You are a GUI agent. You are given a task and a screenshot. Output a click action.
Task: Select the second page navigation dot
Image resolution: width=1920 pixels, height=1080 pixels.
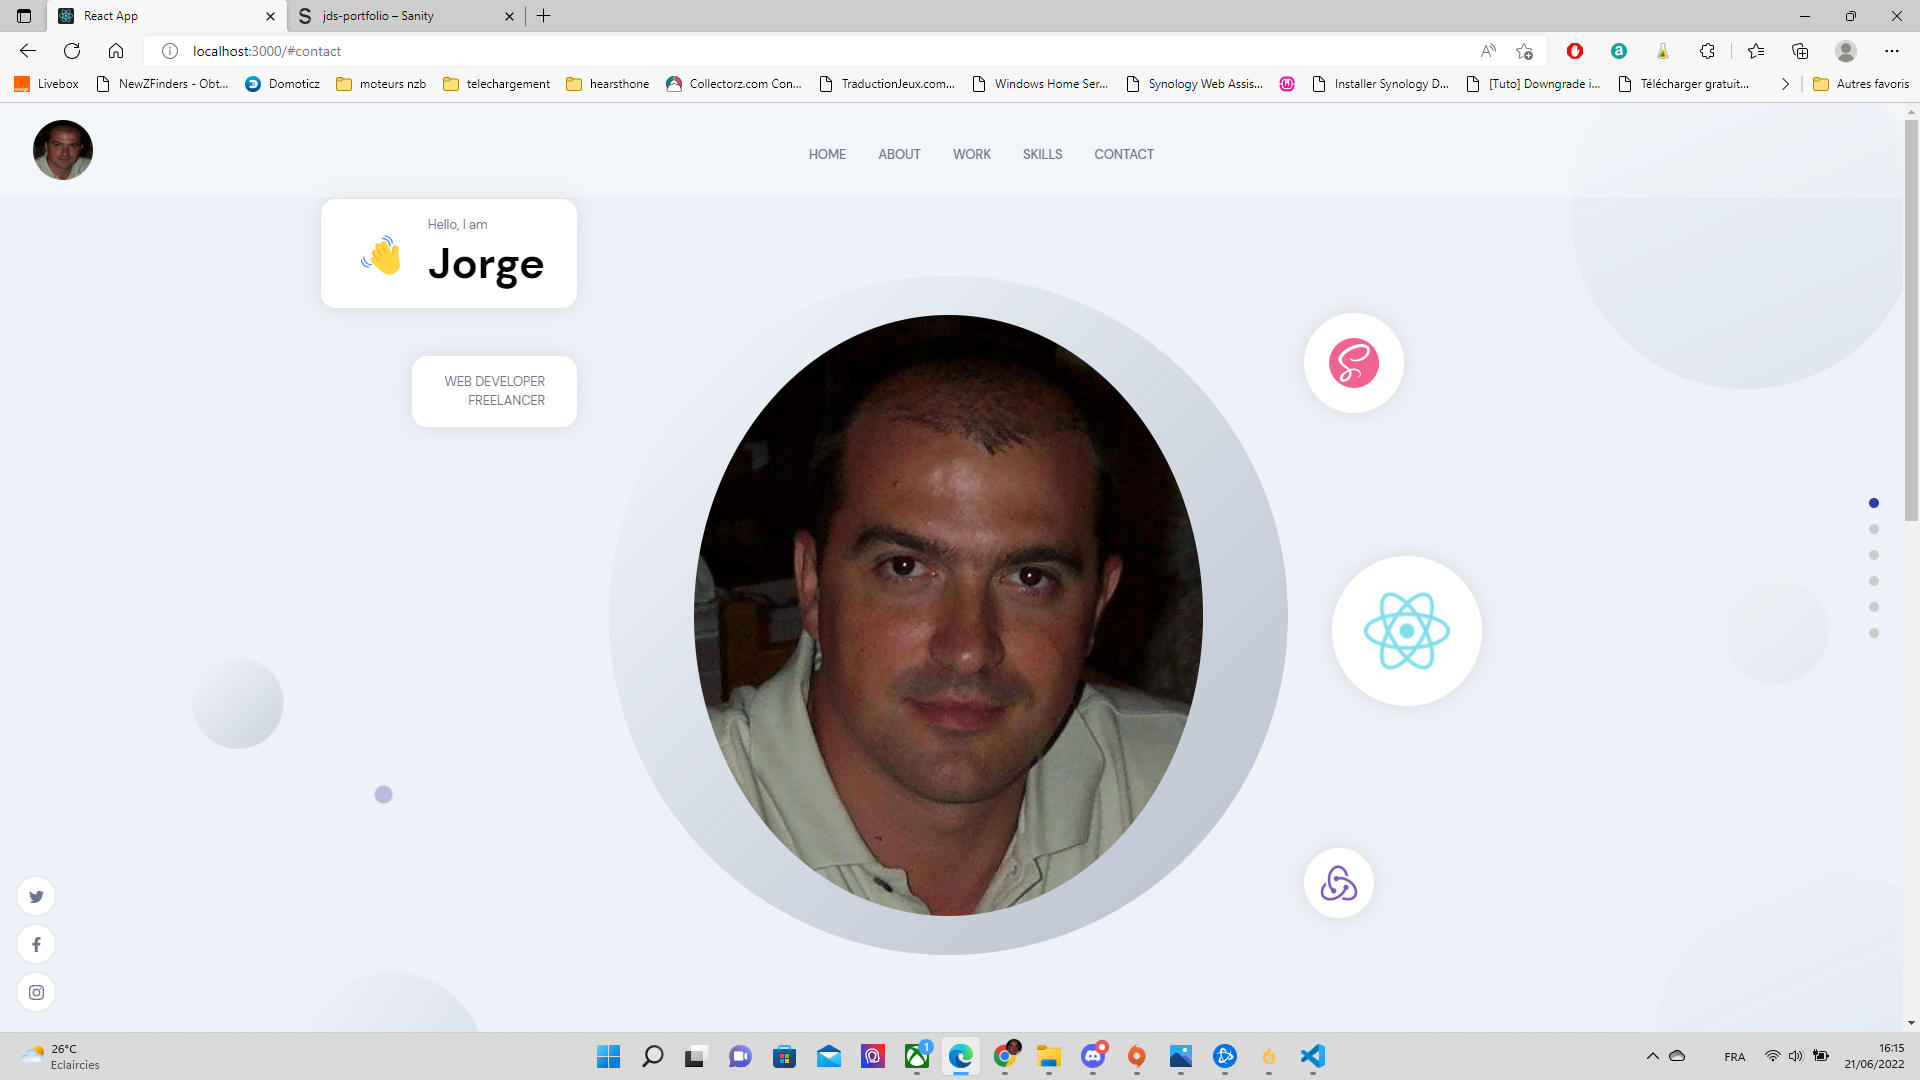click(1874, 529)
